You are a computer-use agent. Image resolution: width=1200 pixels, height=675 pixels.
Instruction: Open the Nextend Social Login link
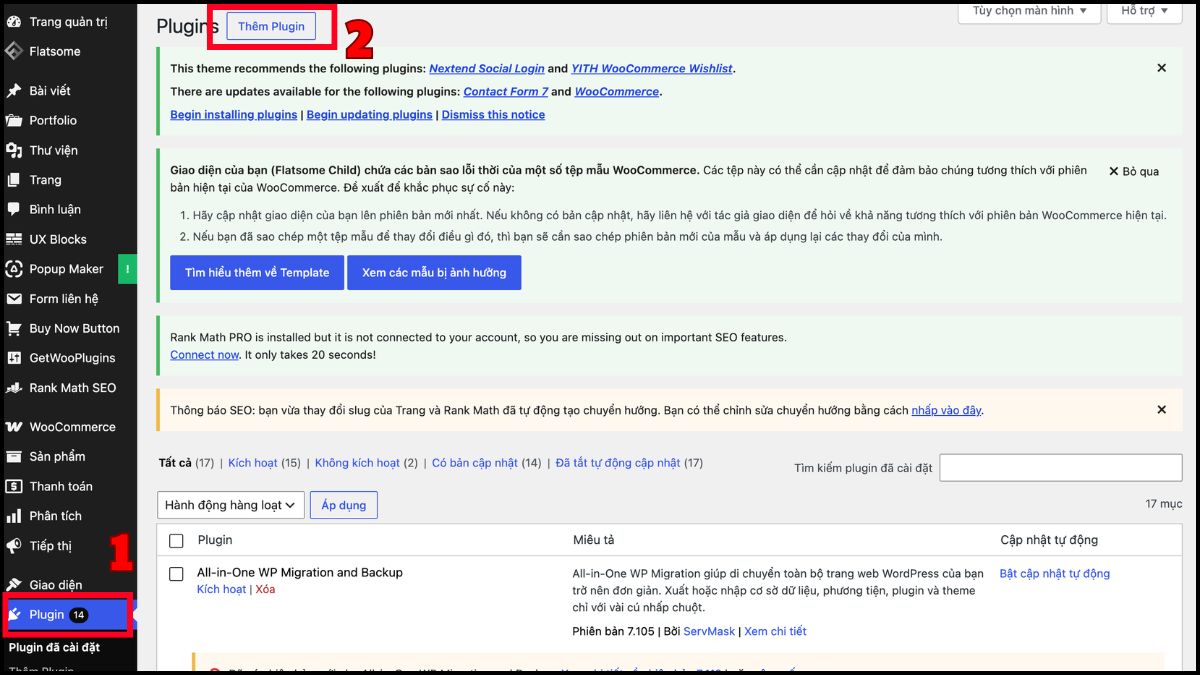[487, 69]
